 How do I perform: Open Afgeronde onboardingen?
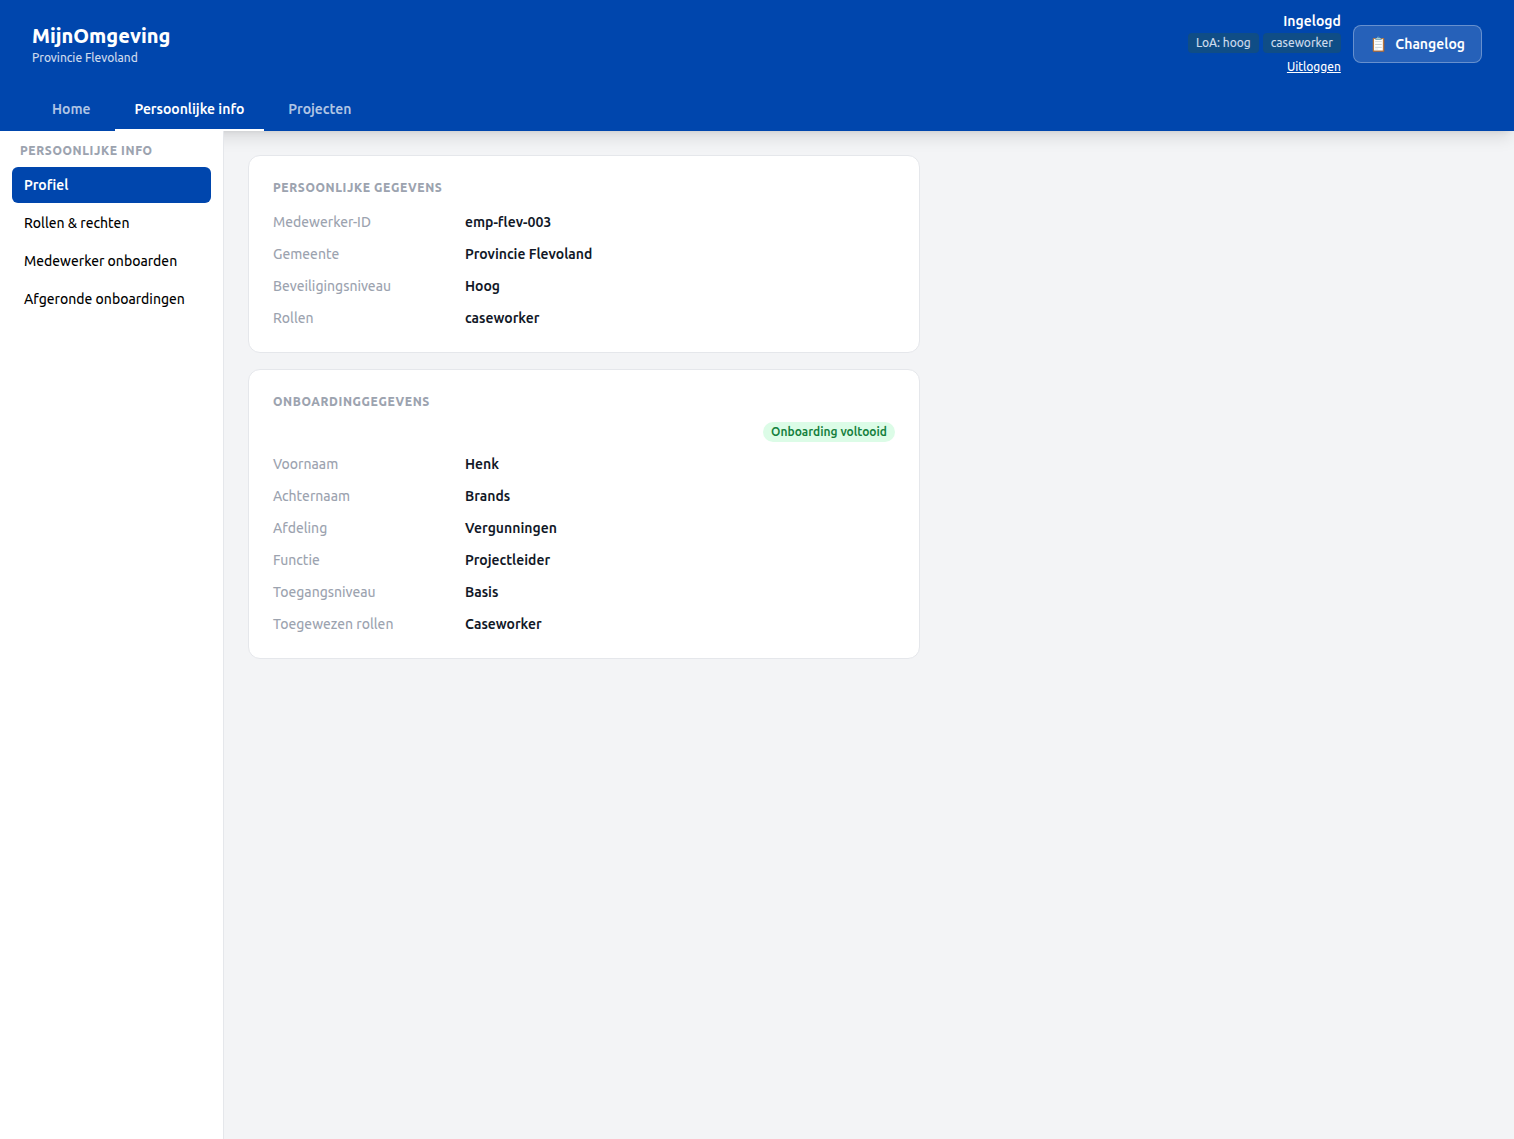(x=104, y=298)
